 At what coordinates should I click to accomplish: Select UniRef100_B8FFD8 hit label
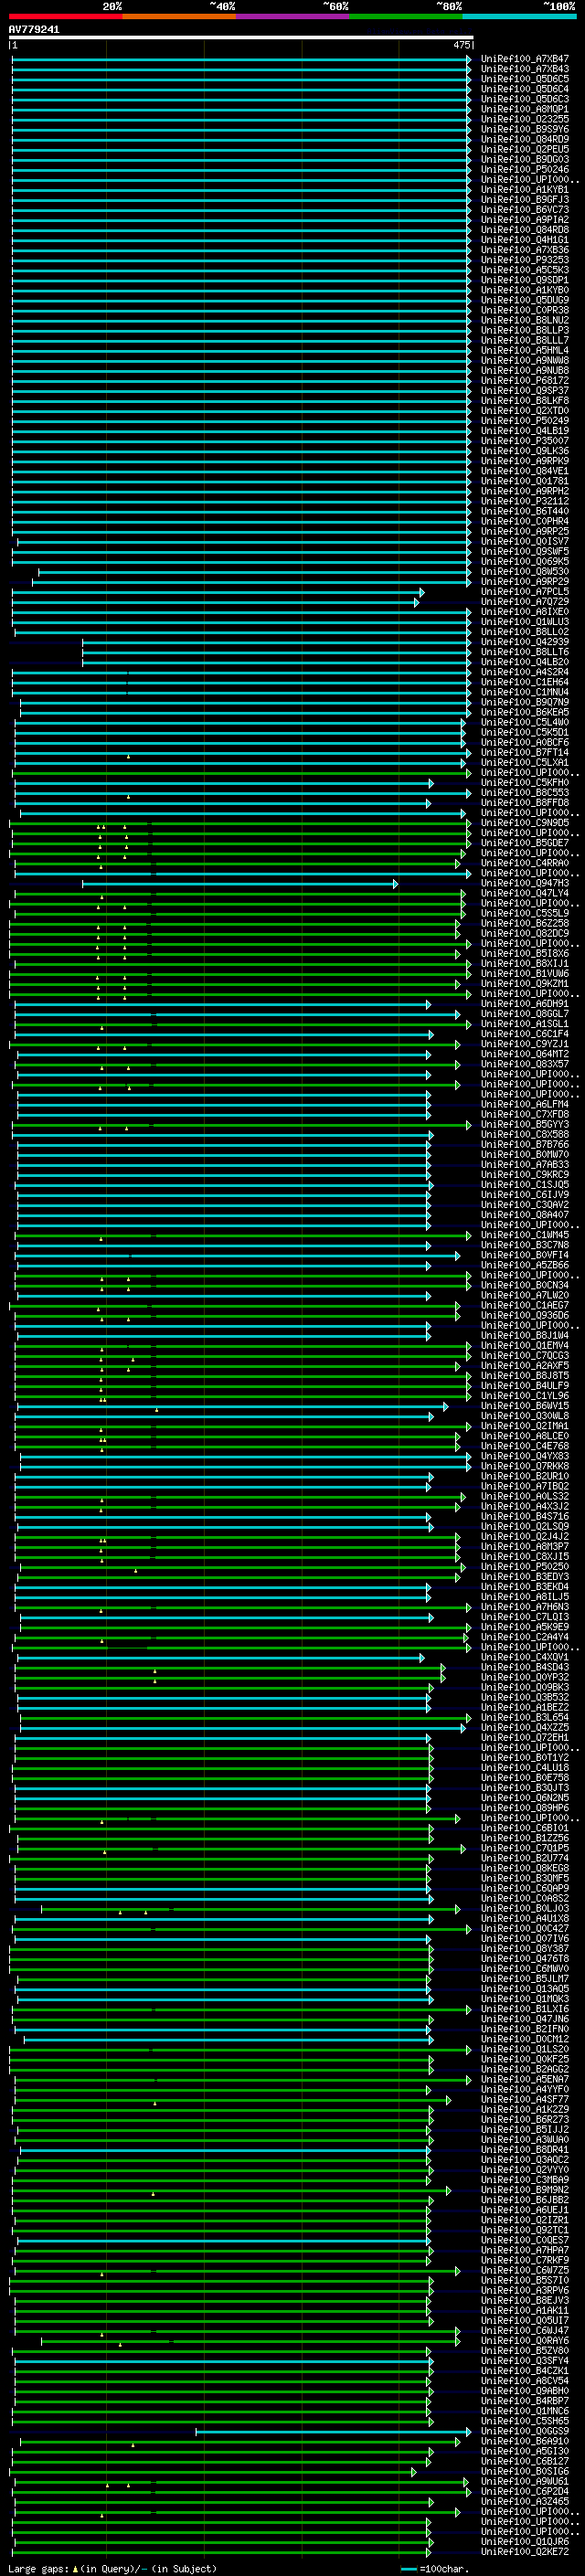click(525, 802)
